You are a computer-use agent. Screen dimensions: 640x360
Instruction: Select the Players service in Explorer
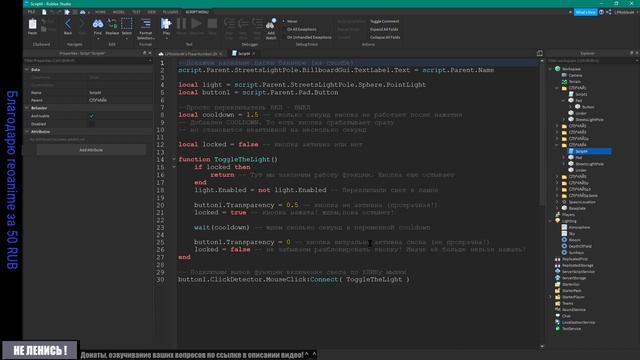pos(568,215)
